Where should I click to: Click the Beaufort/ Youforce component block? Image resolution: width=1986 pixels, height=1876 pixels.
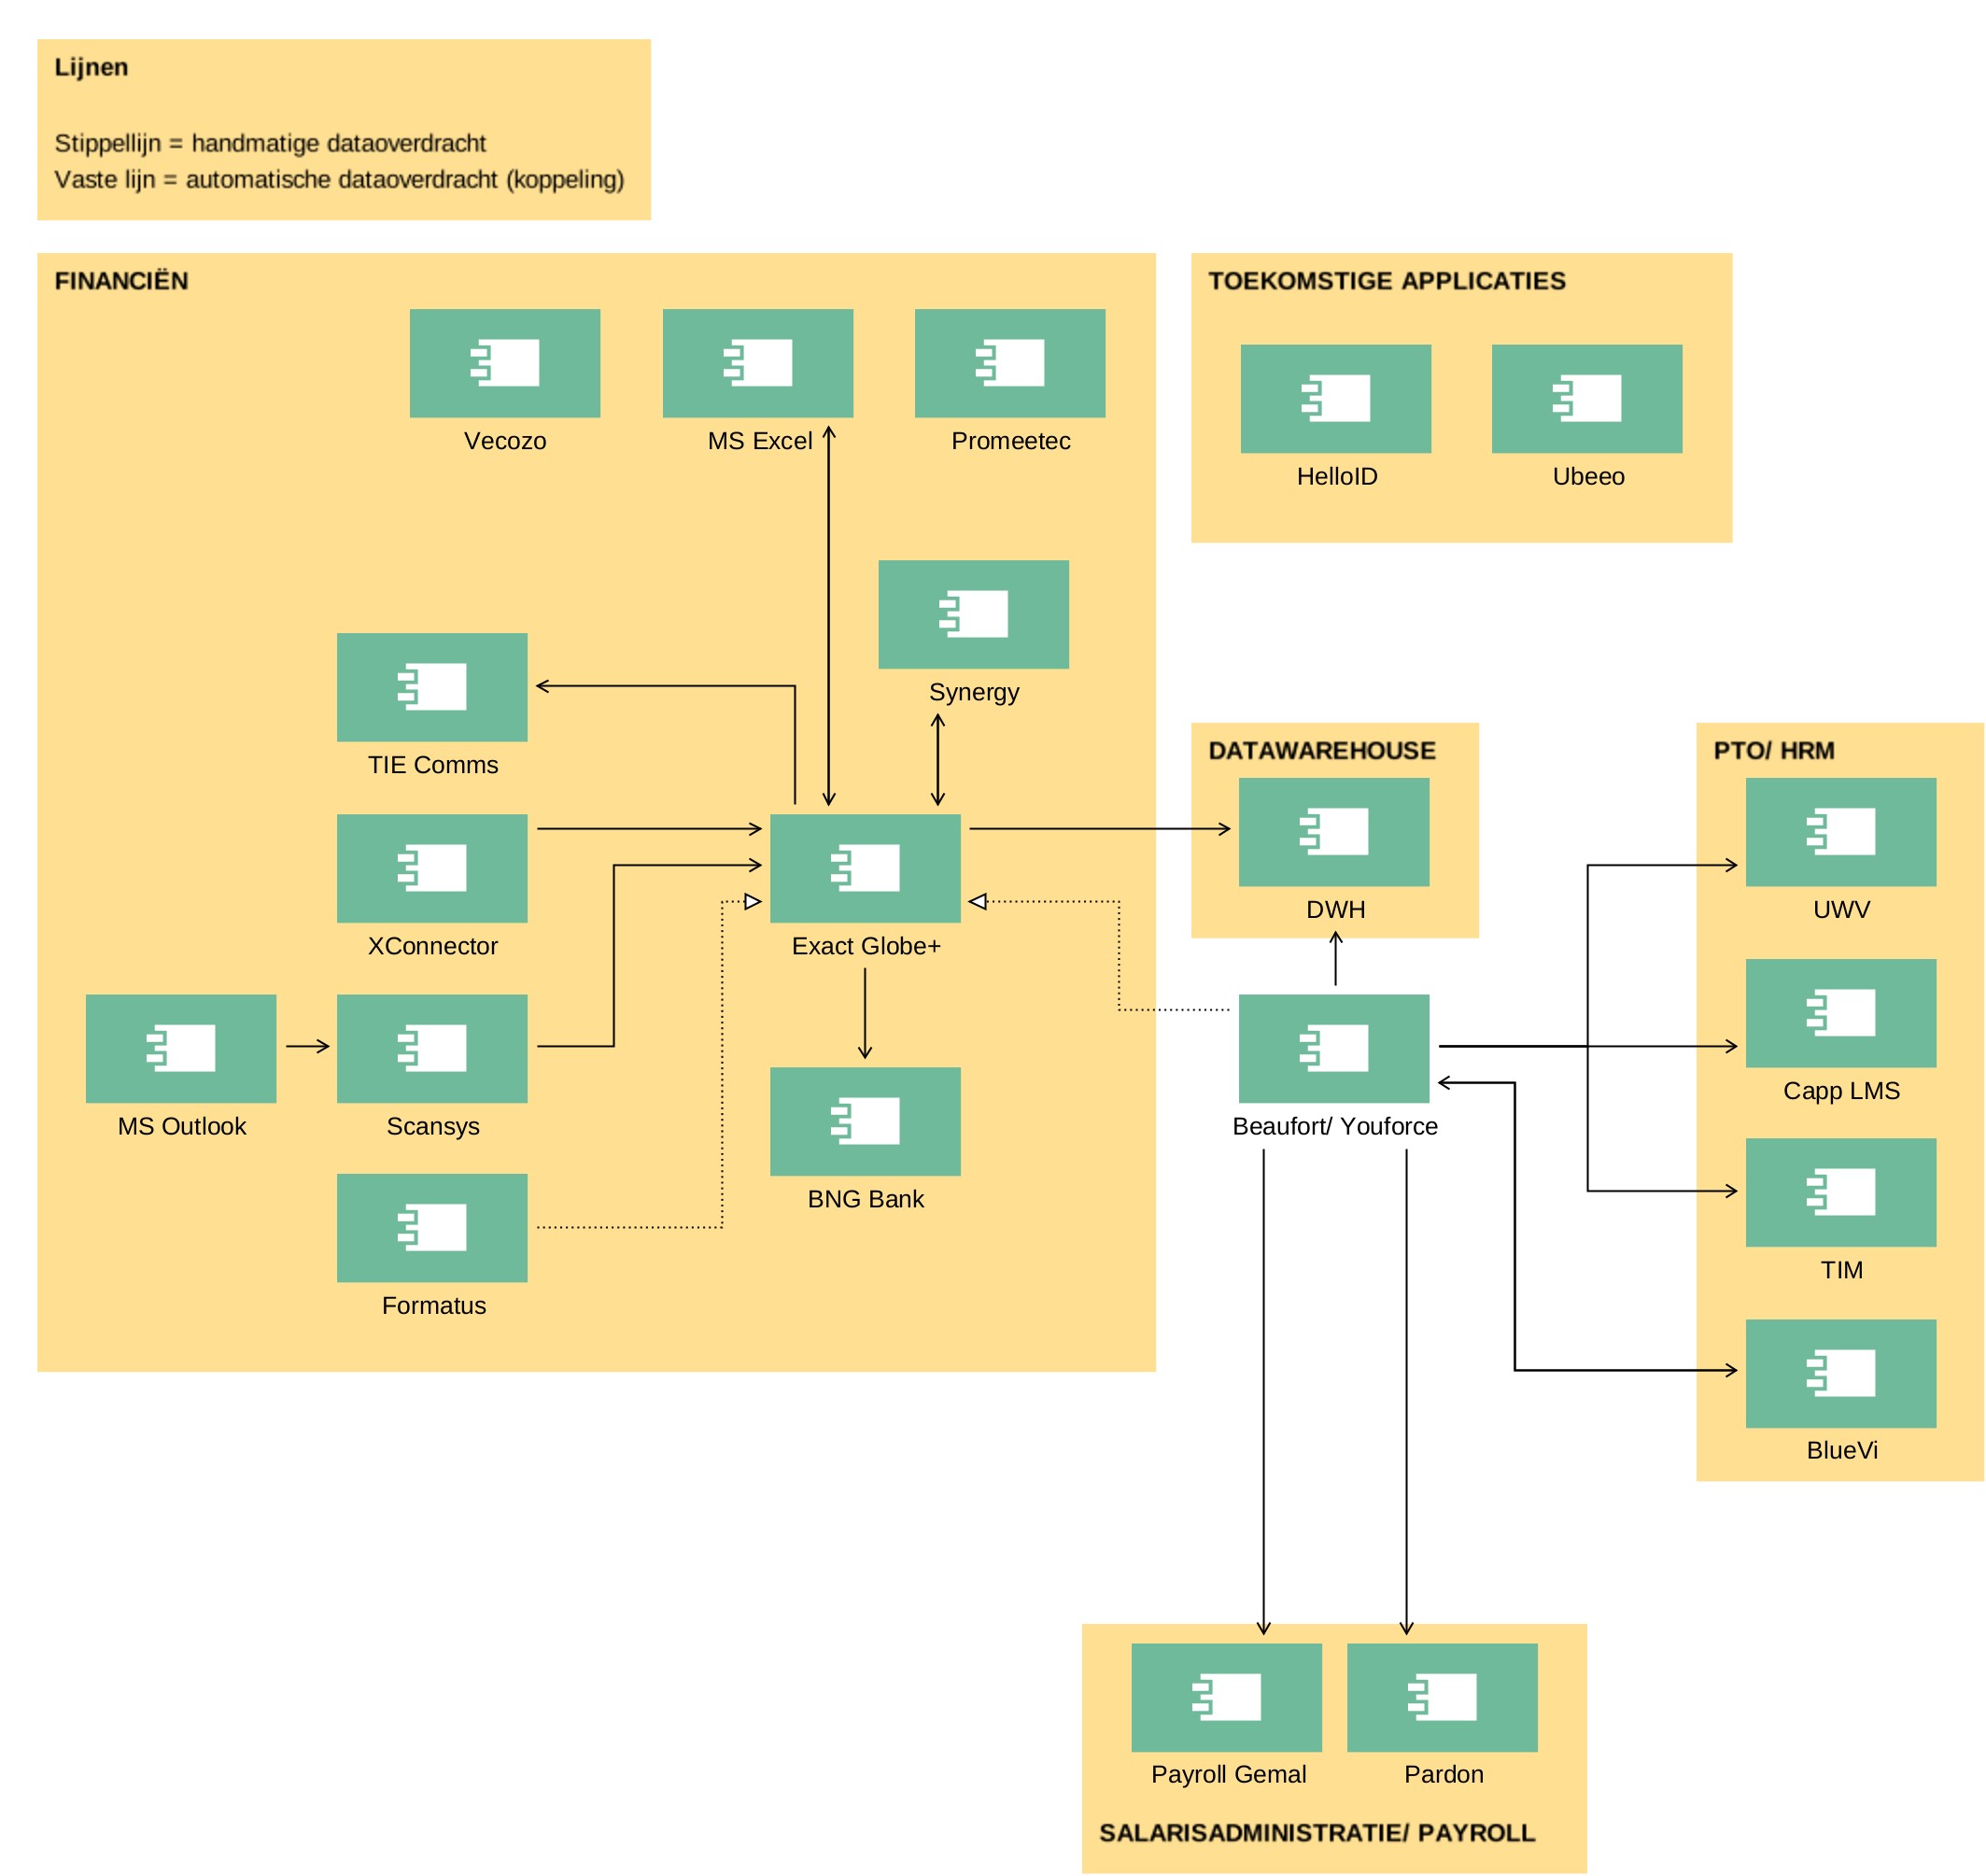pos(1334,1049)
